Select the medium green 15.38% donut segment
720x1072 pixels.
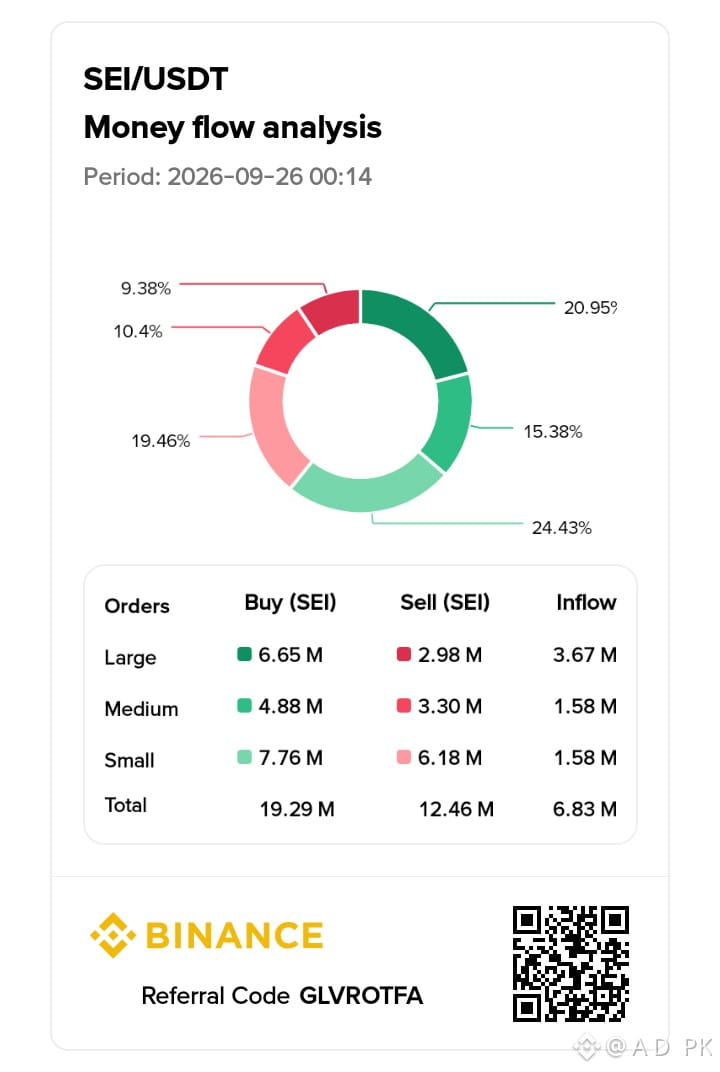coord(450,423)
